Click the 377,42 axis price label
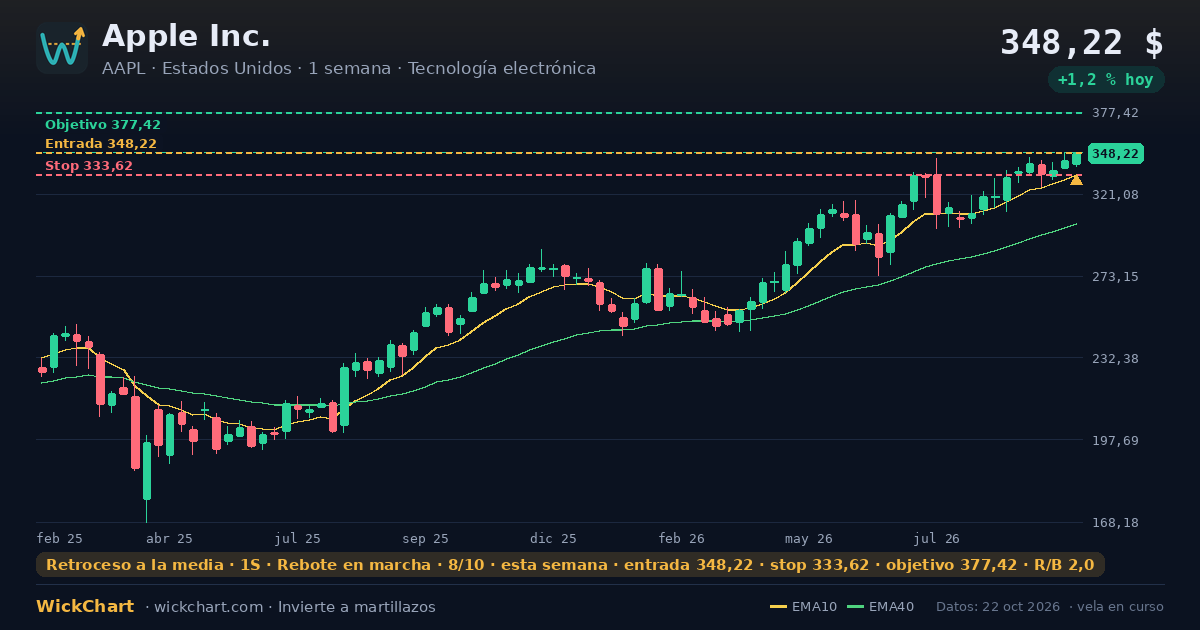Screen dimensions: 1200x630 [x=1116, y=113]
